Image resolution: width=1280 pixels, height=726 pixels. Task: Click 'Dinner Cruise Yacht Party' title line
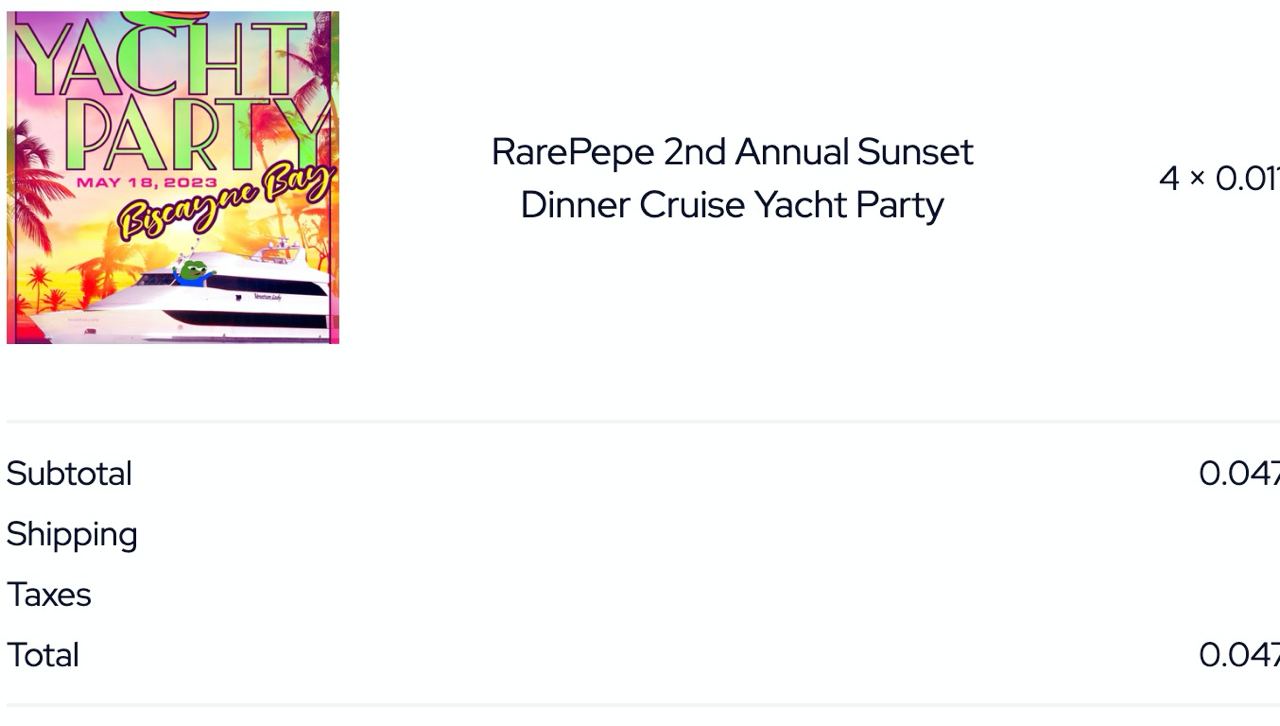pyautogui.click(x=732, y=205)
